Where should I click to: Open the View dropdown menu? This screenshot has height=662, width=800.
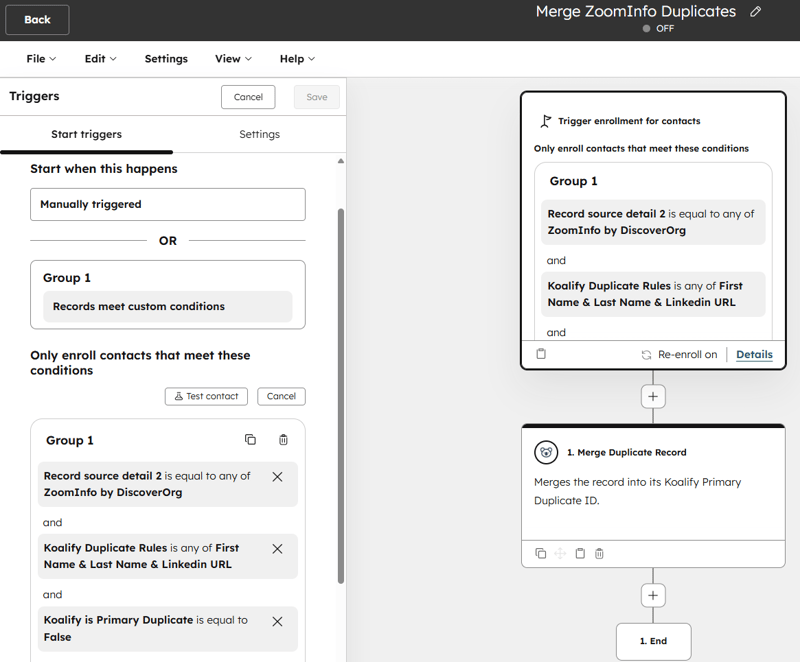pyautogui.click(x=231, y=58)
